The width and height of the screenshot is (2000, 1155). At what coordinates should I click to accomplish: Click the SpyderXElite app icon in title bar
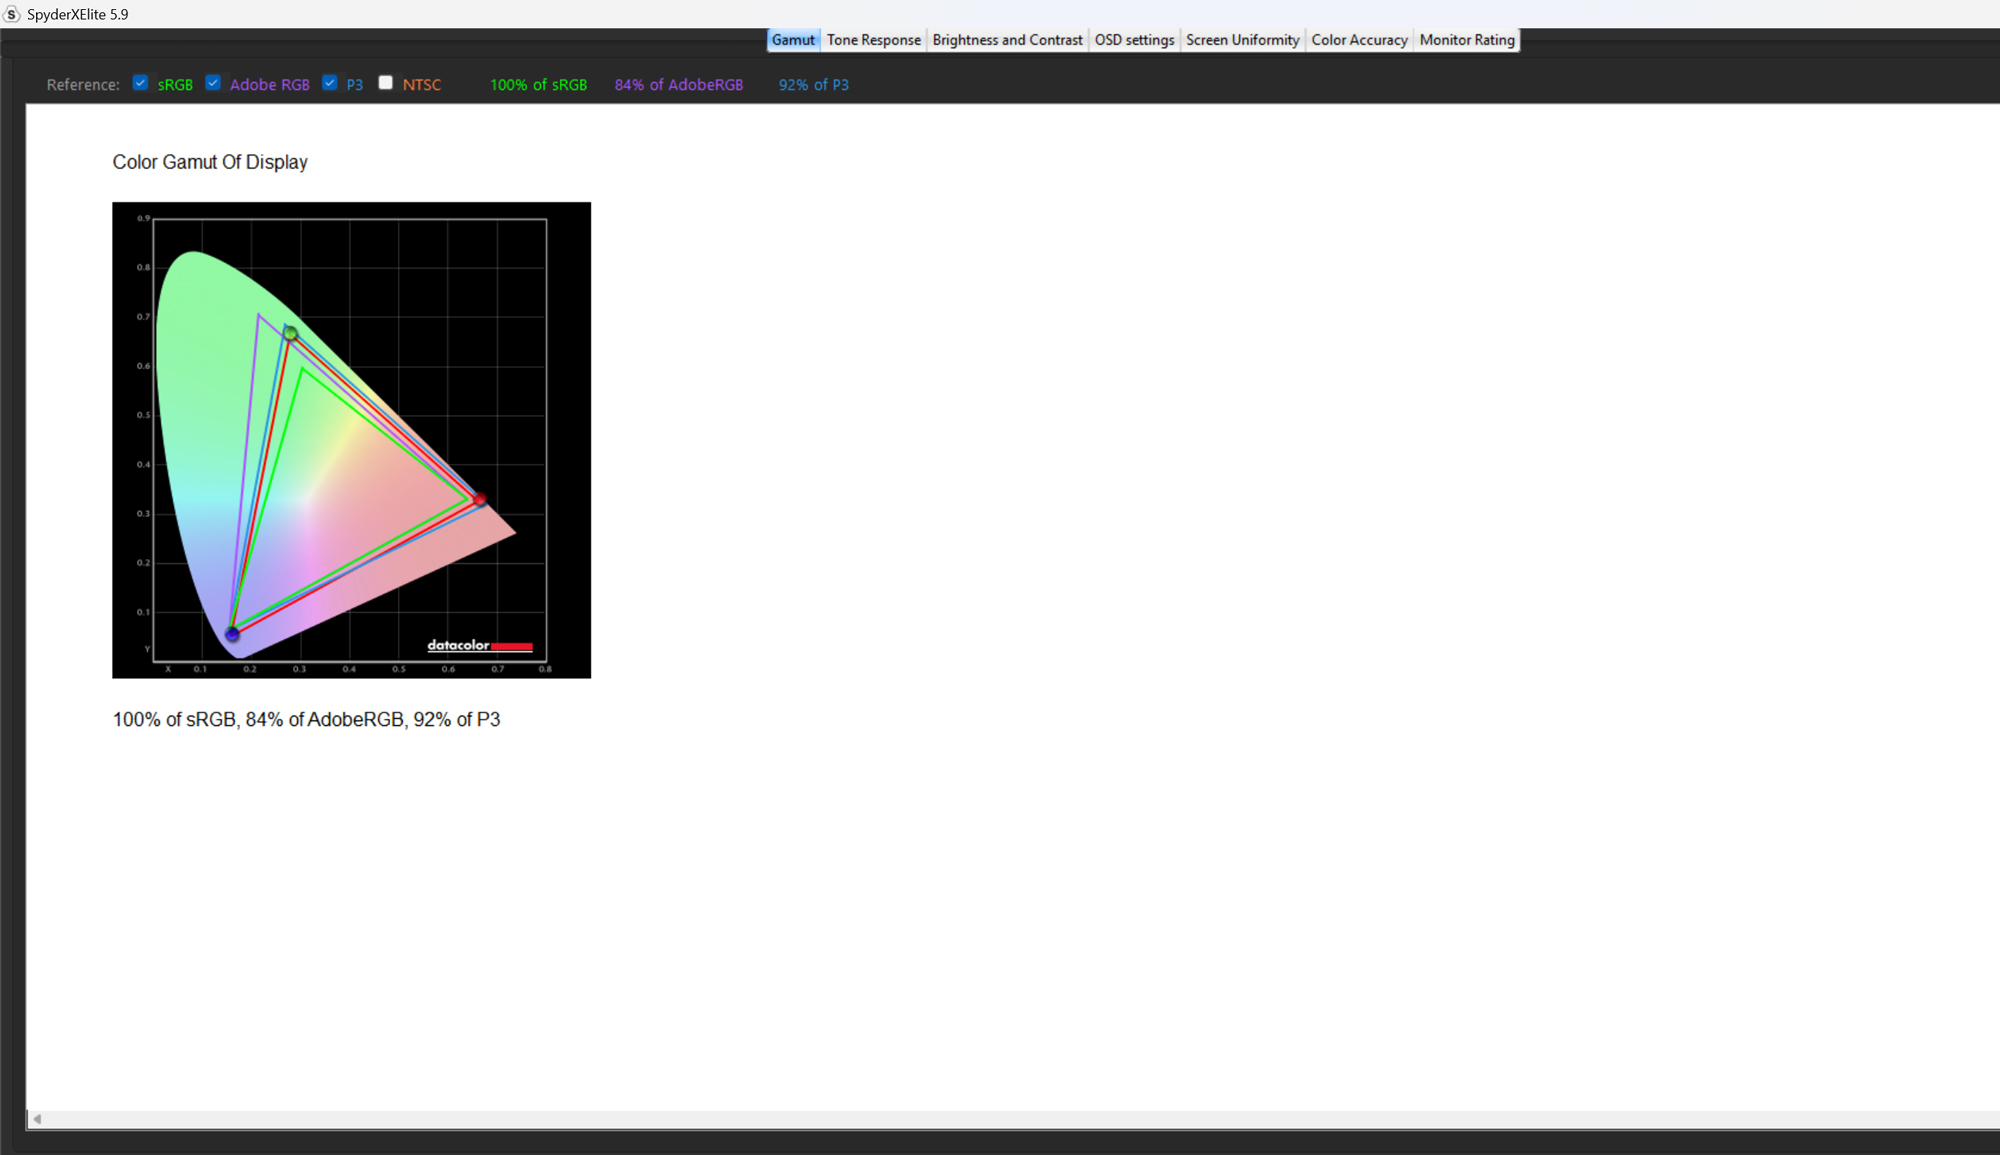[12, 14]
